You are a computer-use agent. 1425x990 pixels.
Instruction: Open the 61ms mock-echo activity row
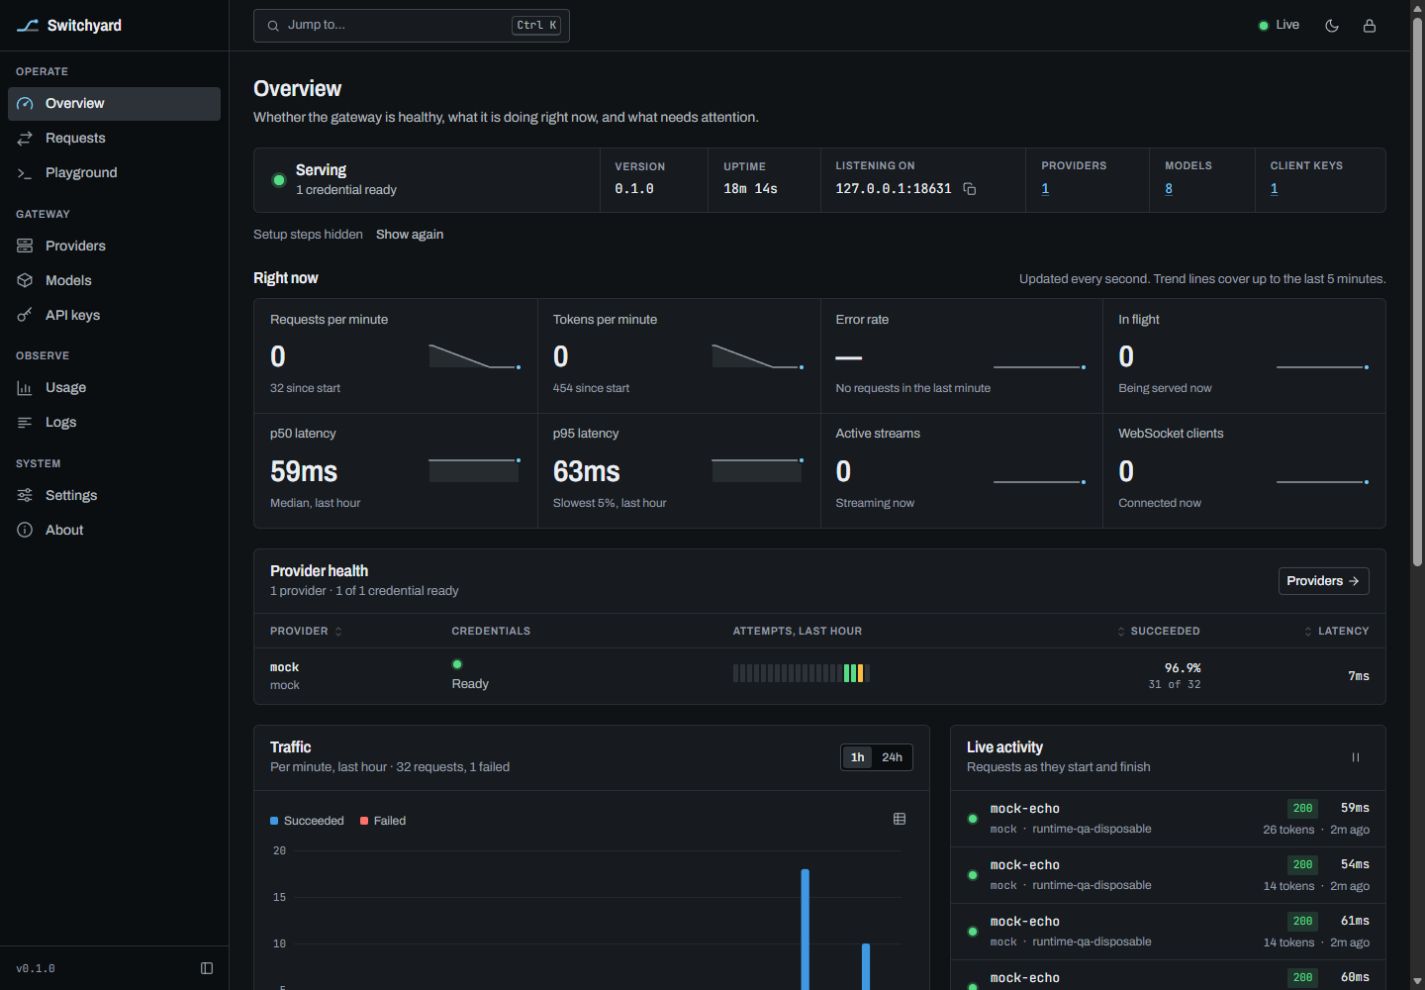[1168, 931]
